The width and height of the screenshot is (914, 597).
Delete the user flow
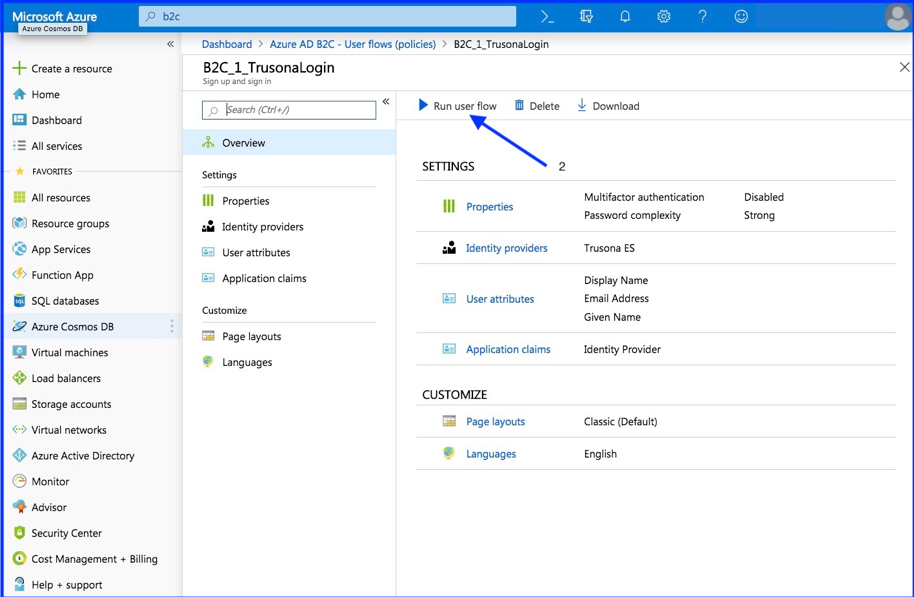[x=537, y=106]
